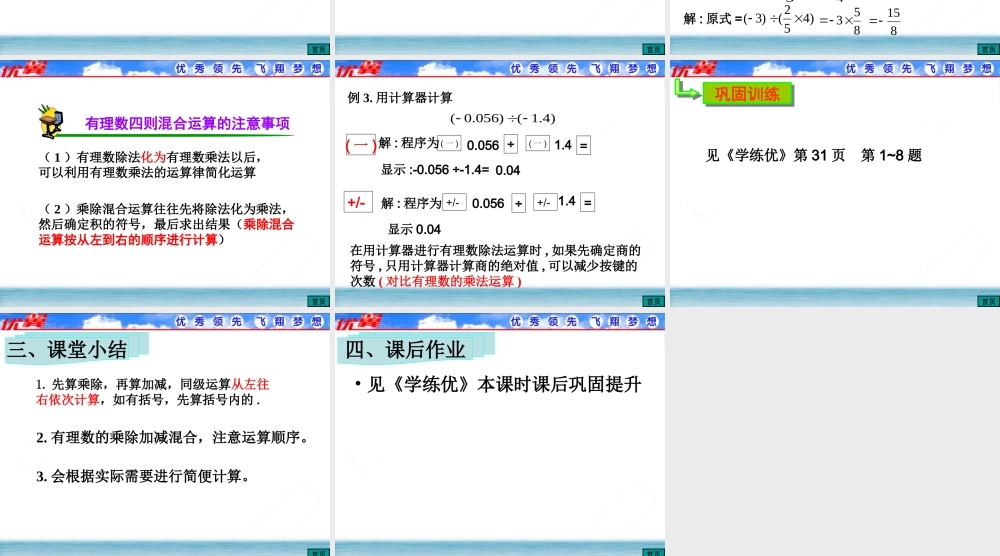Click the text 例 3. 用计算器计算
1000x556 pixels.
400,98
